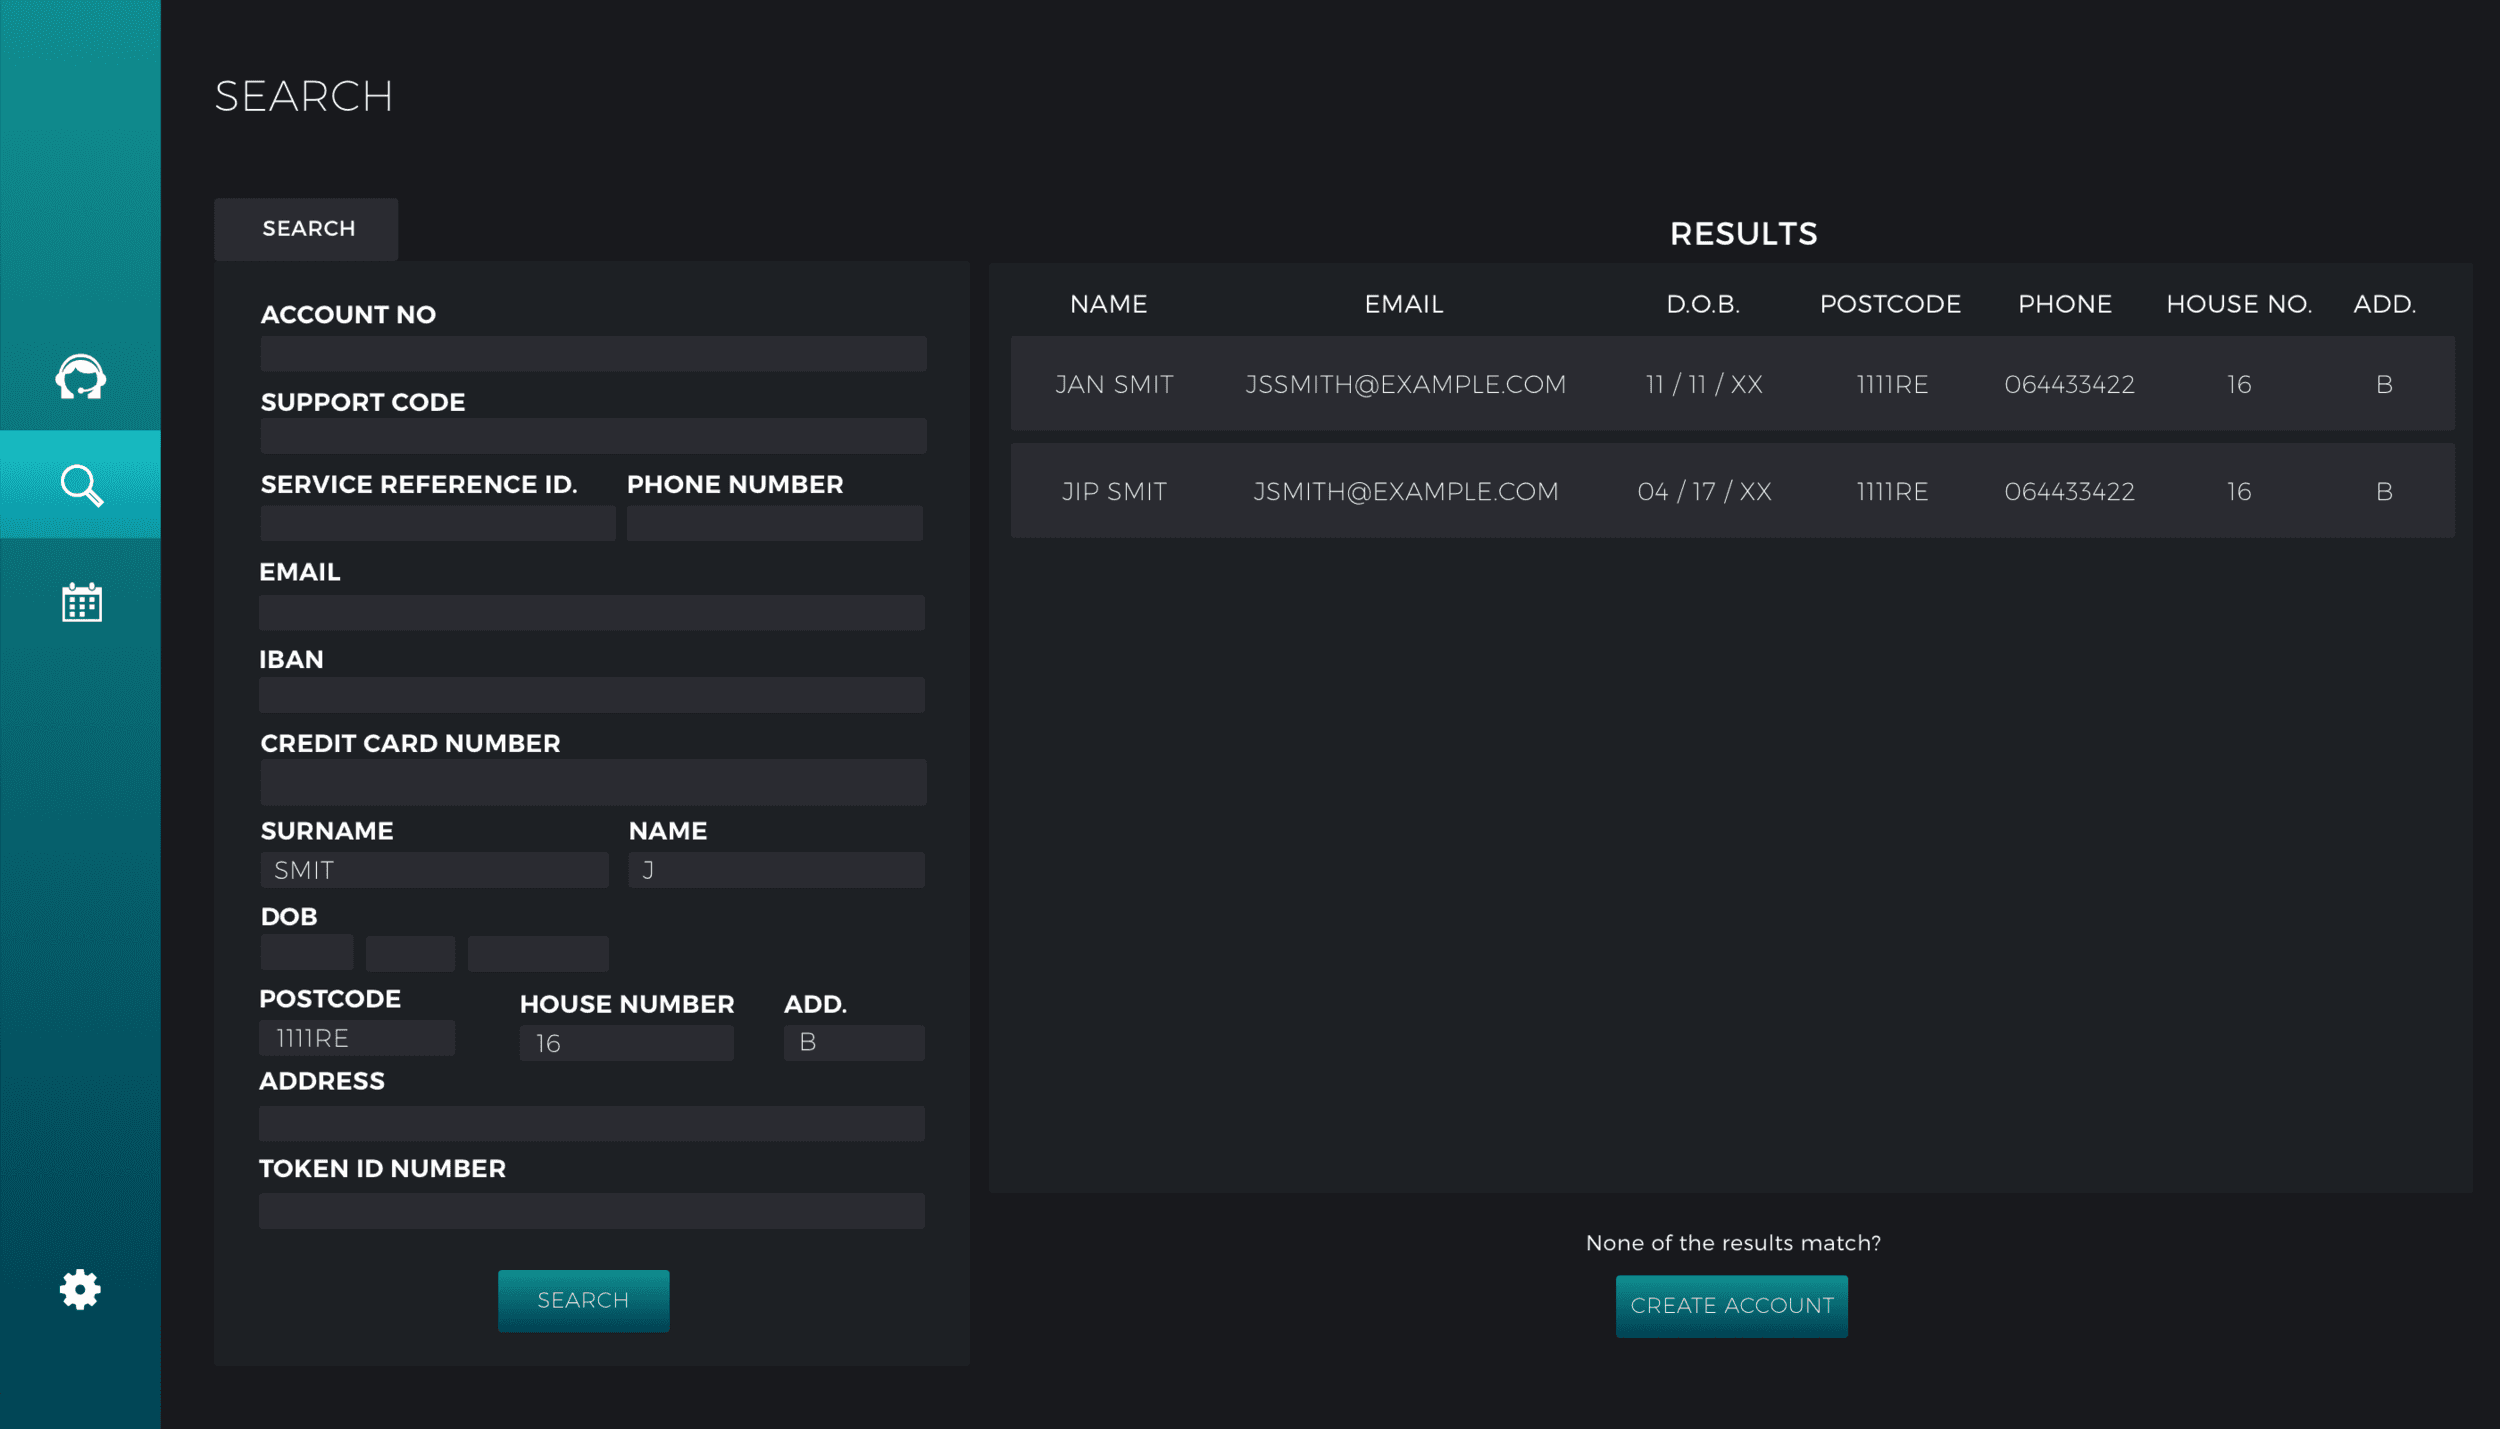Open the calendar icon in sidebar
This screenshot has height=1429, width=2500.
[x=80, y=602]
